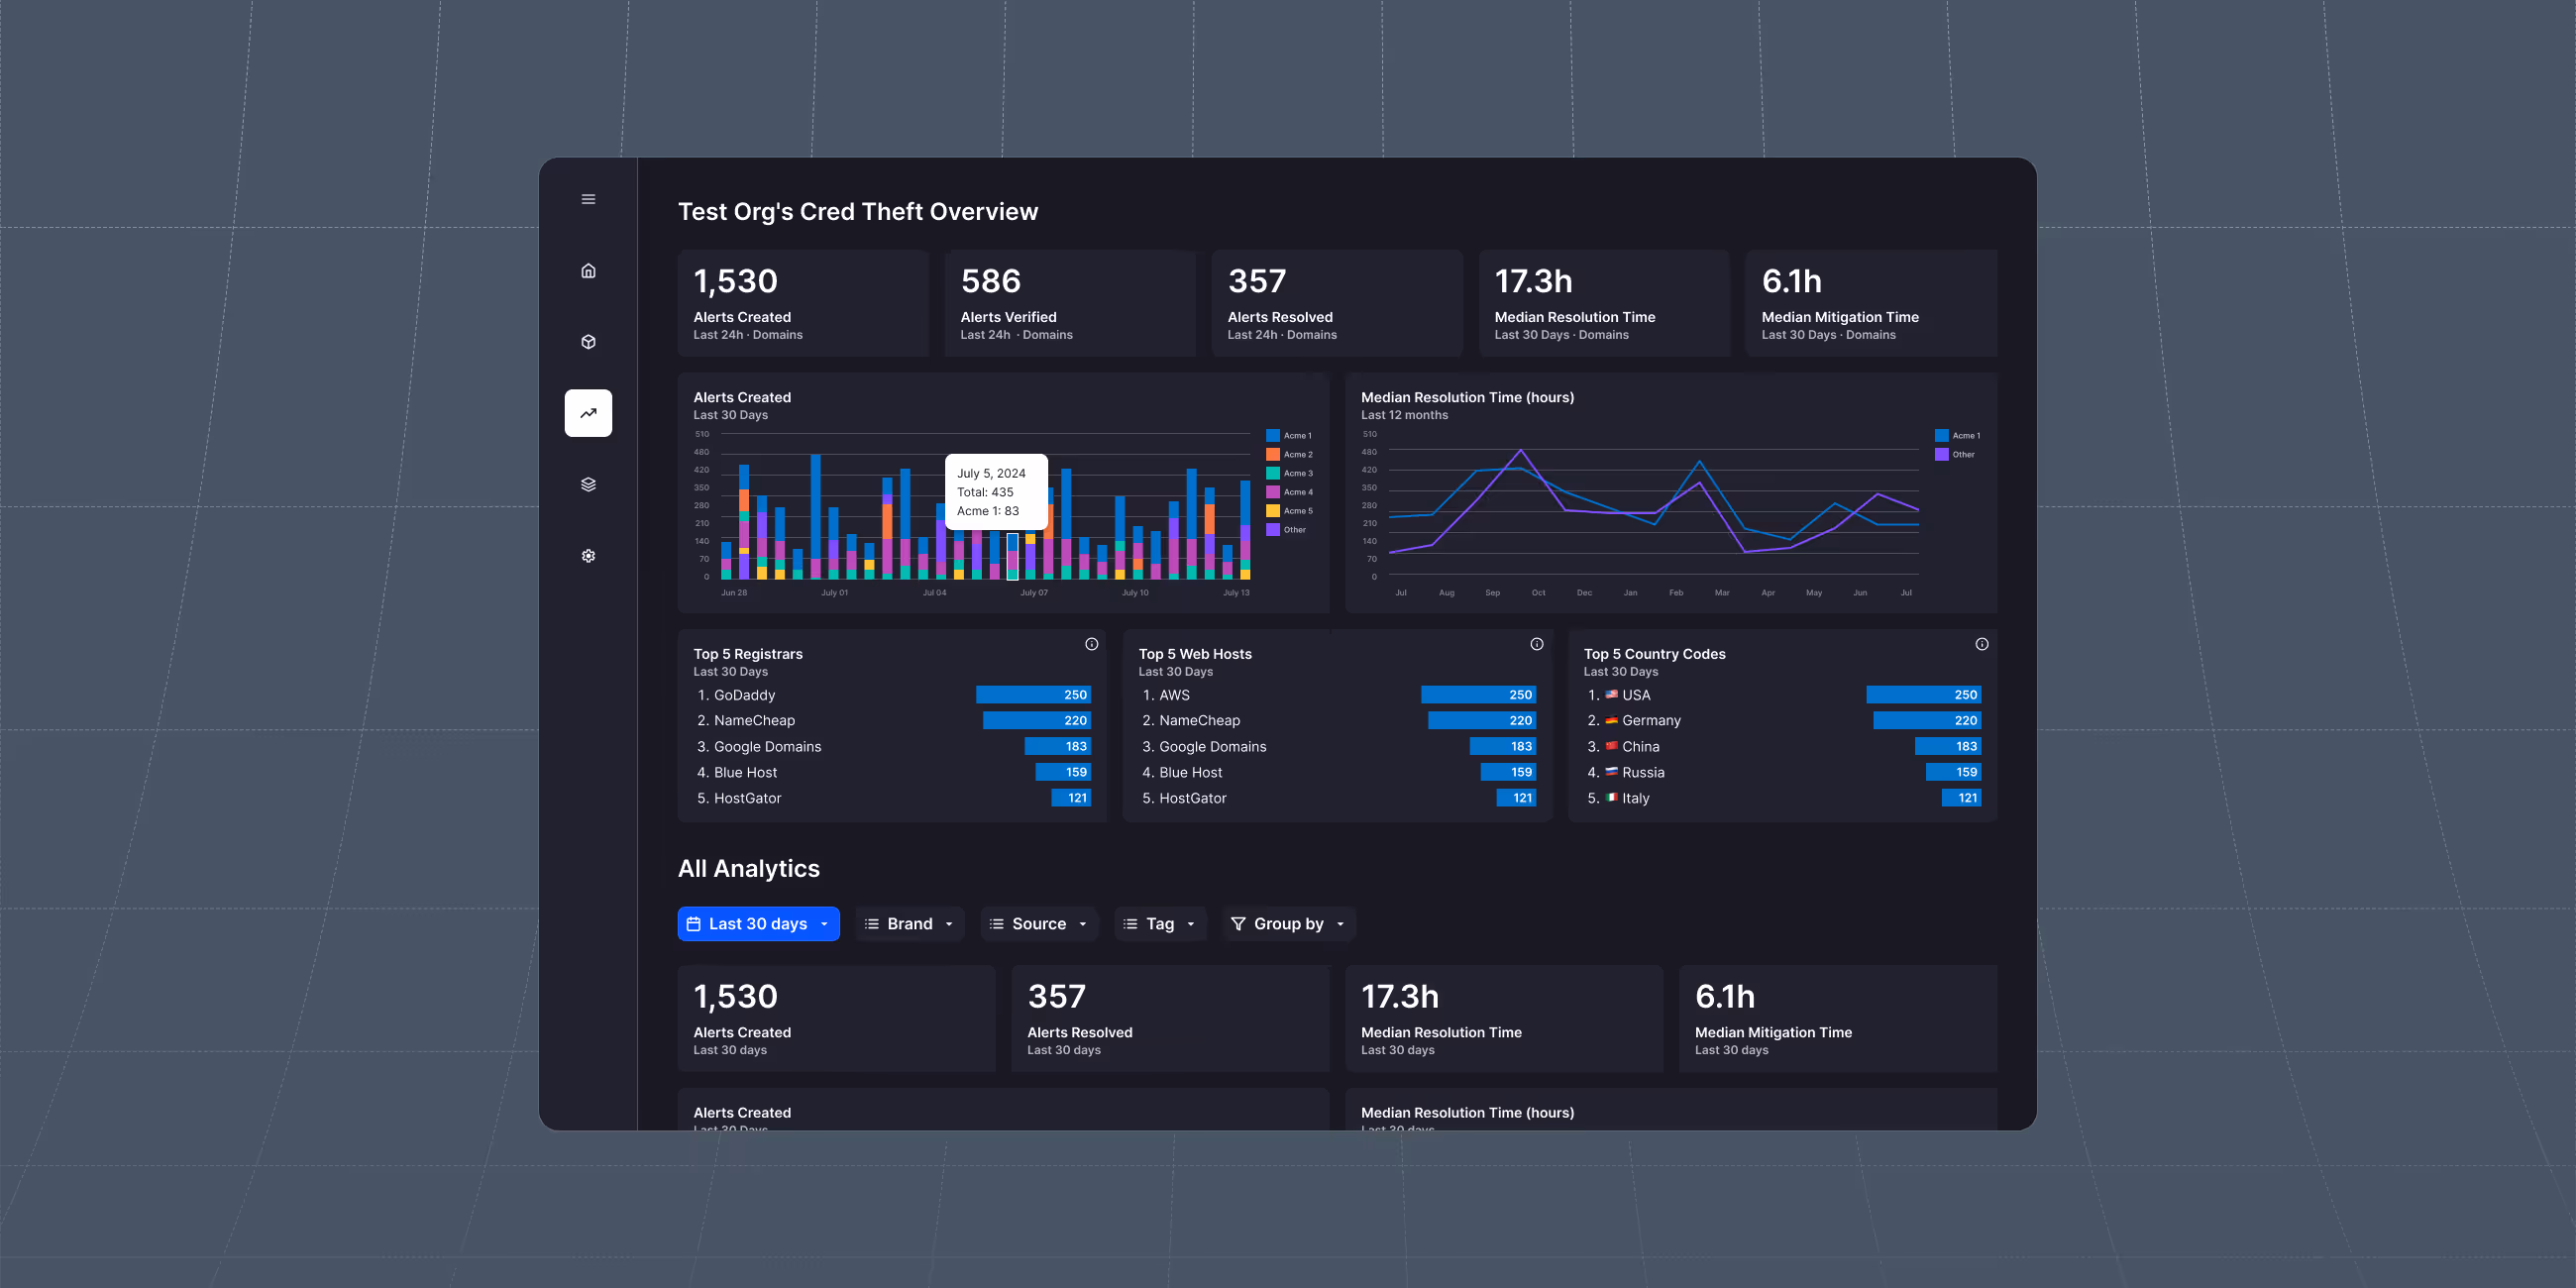Click info icon on Top 5 Web Hosts
The width and height of the screenshot is (2576, 1288).
pos(1536,645)
